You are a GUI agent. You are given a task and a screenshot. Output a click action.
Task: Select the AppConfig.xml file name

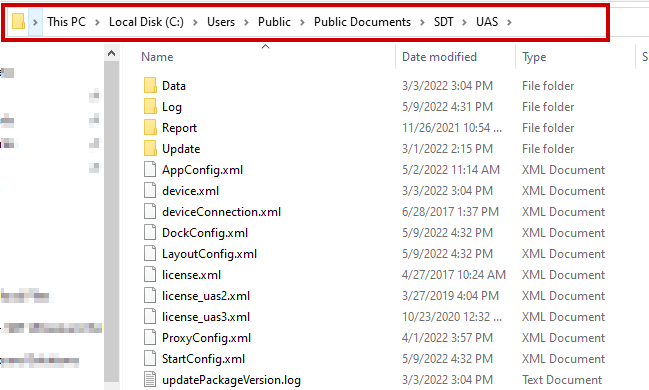[202, 170]
